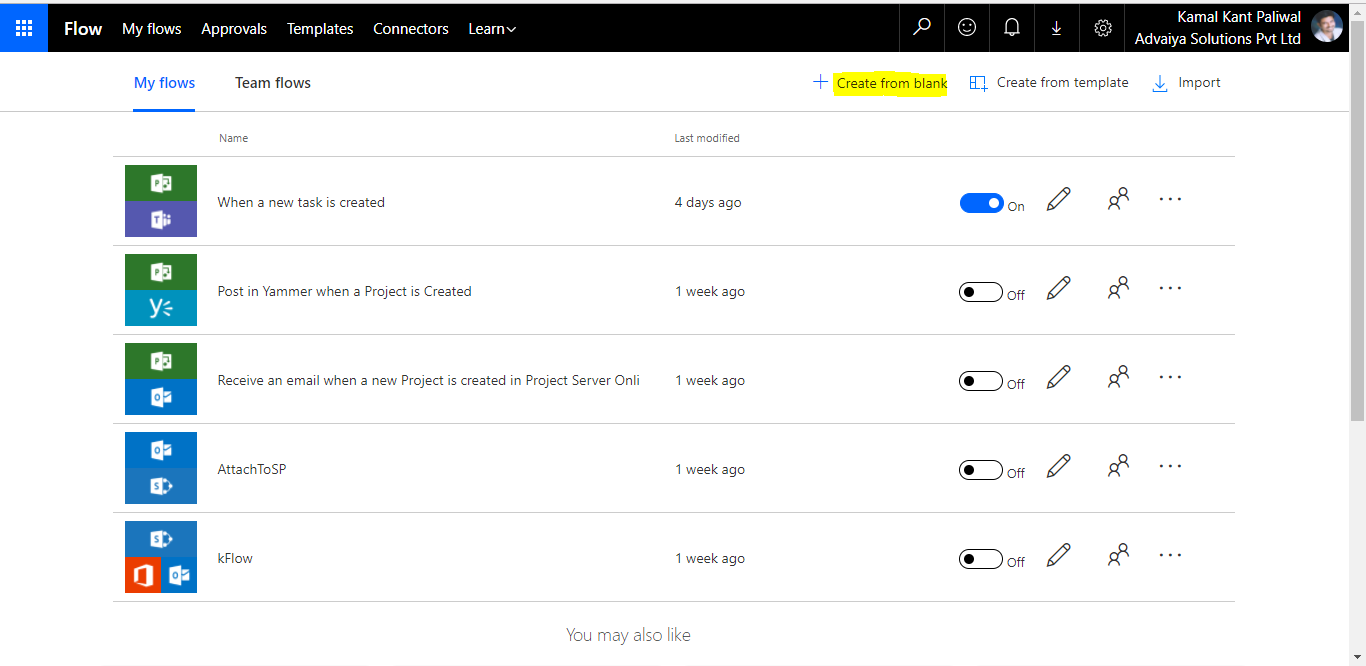Click the Name column header
1366x666 pixels.
[234, 138]
